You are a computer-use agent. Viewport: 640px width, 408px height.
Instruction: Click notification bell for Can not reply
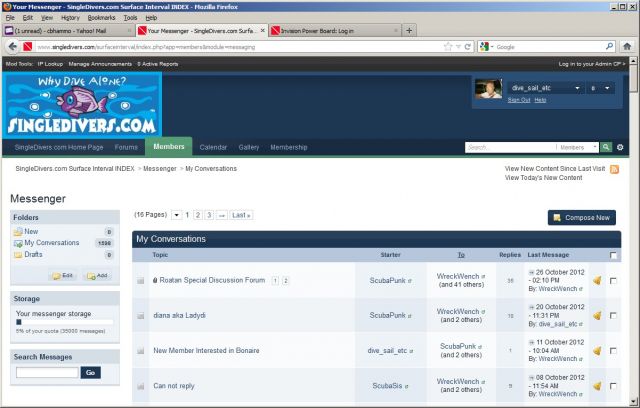point(597,386)
